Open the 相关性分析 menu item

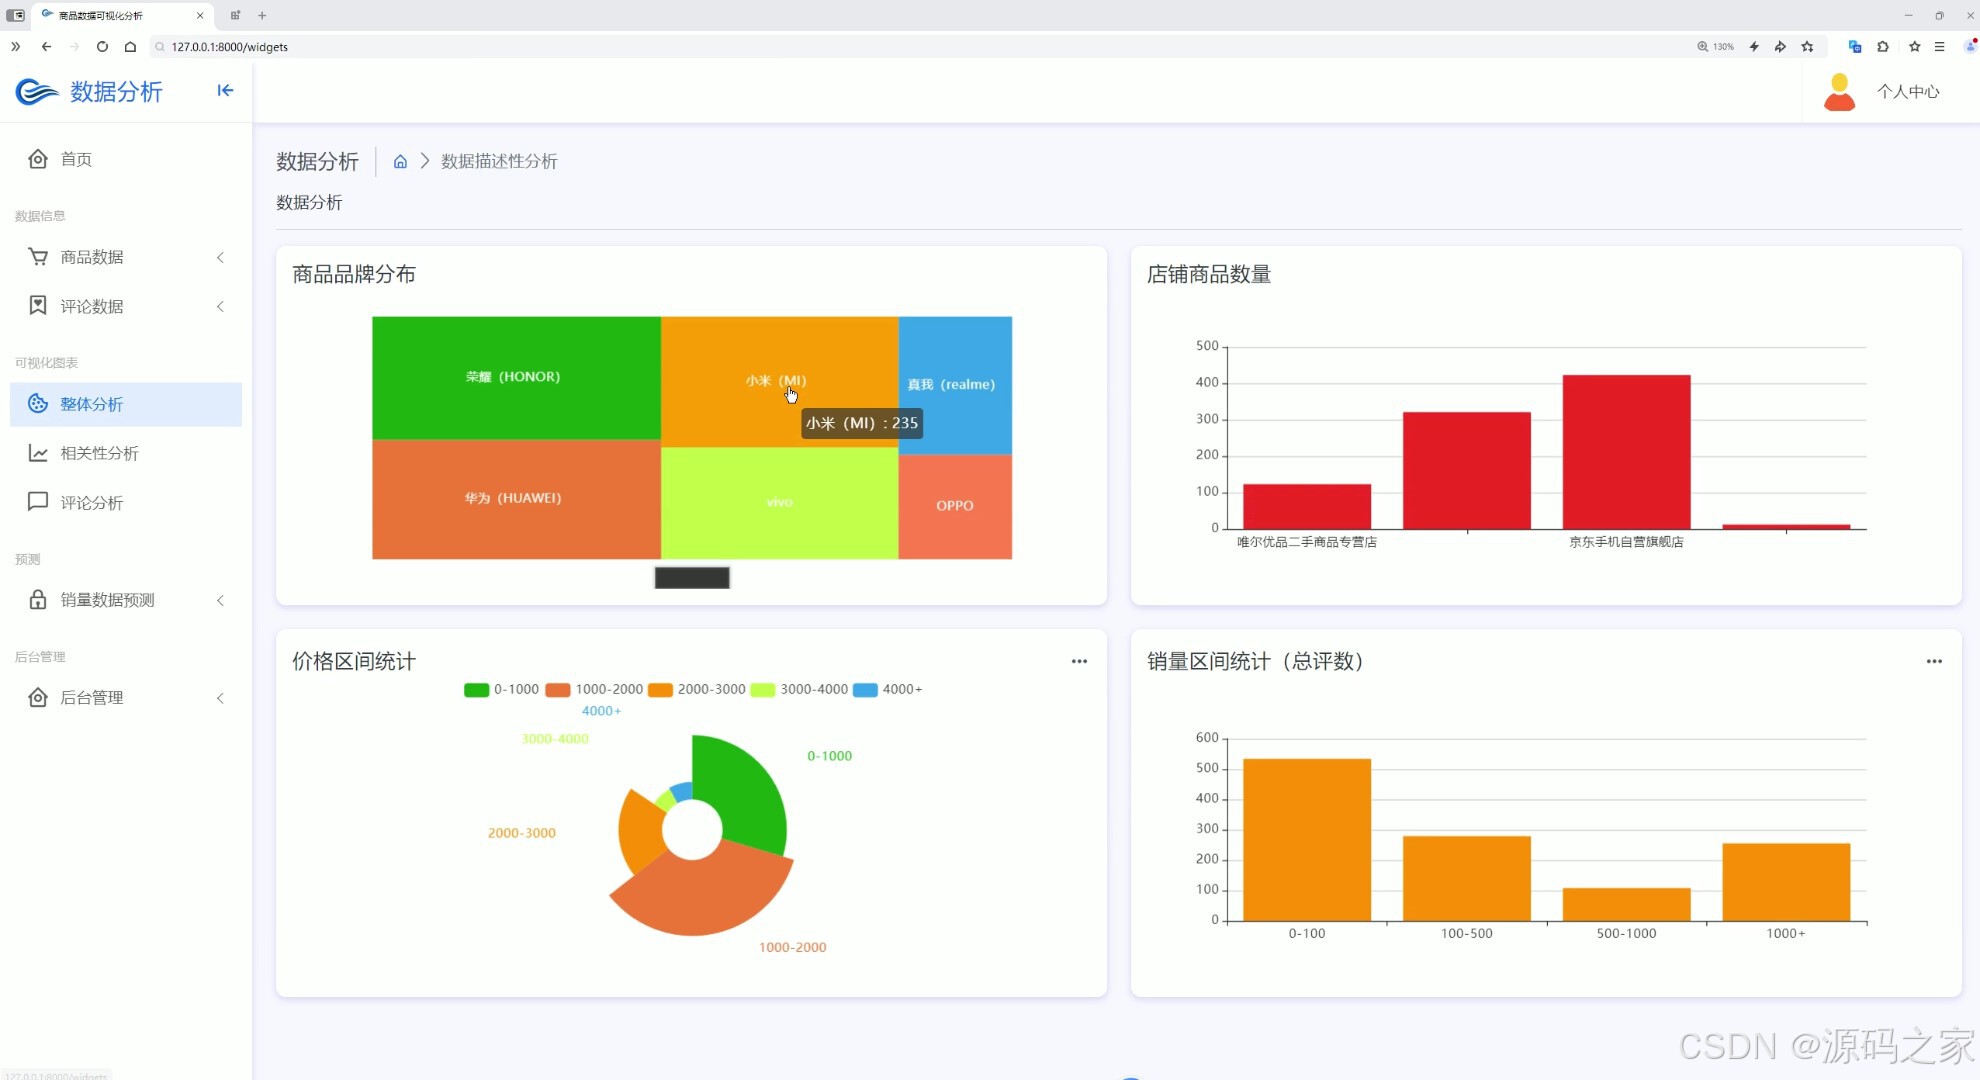(99, 453)
